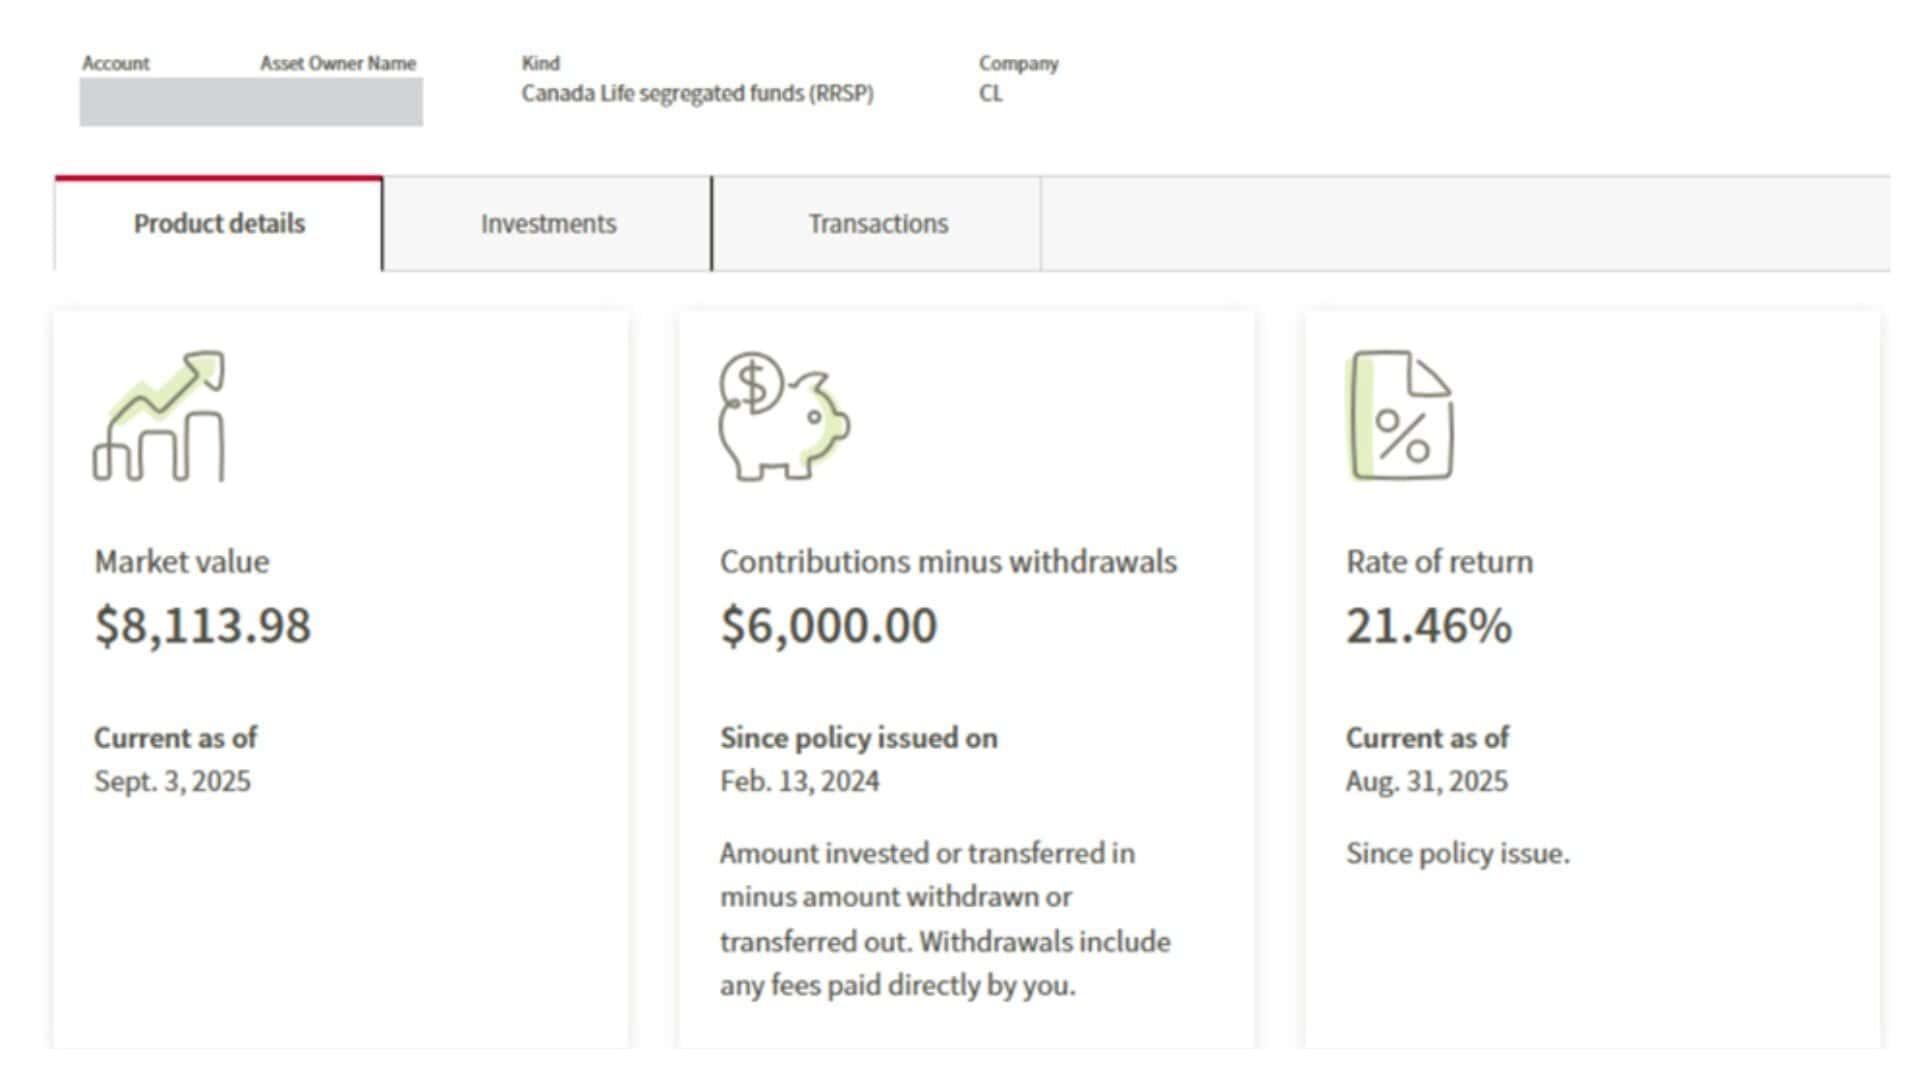1920x1080 pixels.
Task: Switch to the Transactions tab
Action: tap(877, 224)
